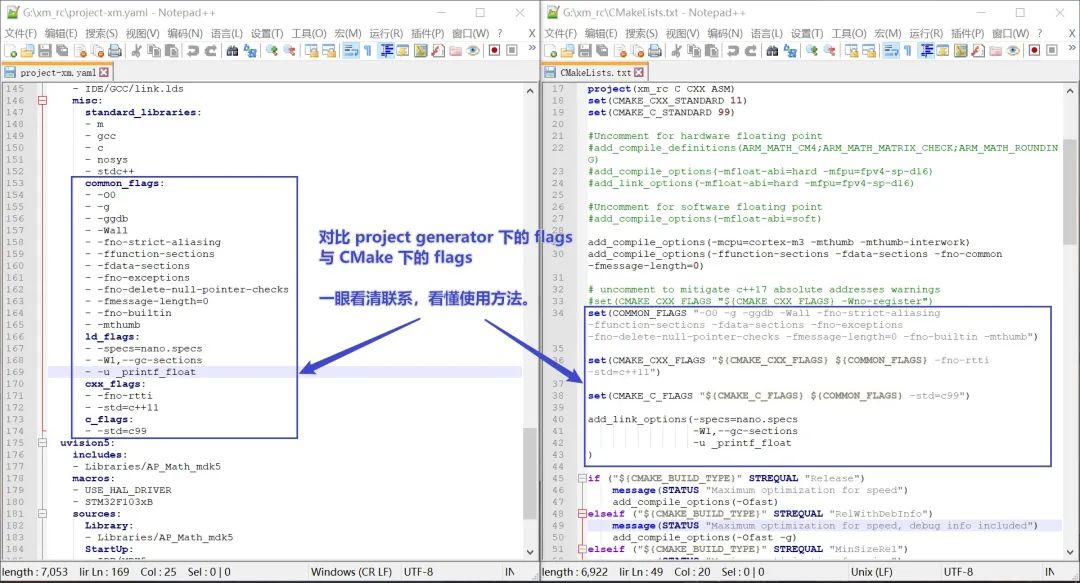Screen dimensions: 1080x583
Task: Select the CMakeLists.txt document tab
Action: click(594, 72)
